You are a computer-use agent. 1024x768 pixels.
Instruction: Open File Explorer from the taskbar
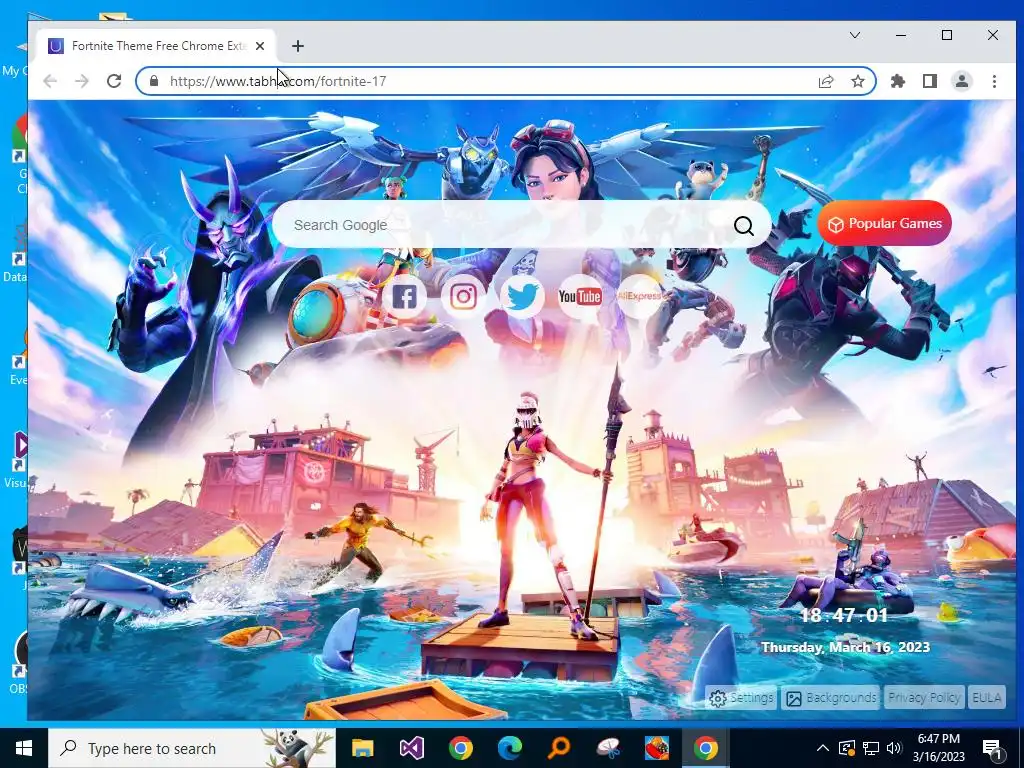(x=362, y=748)
